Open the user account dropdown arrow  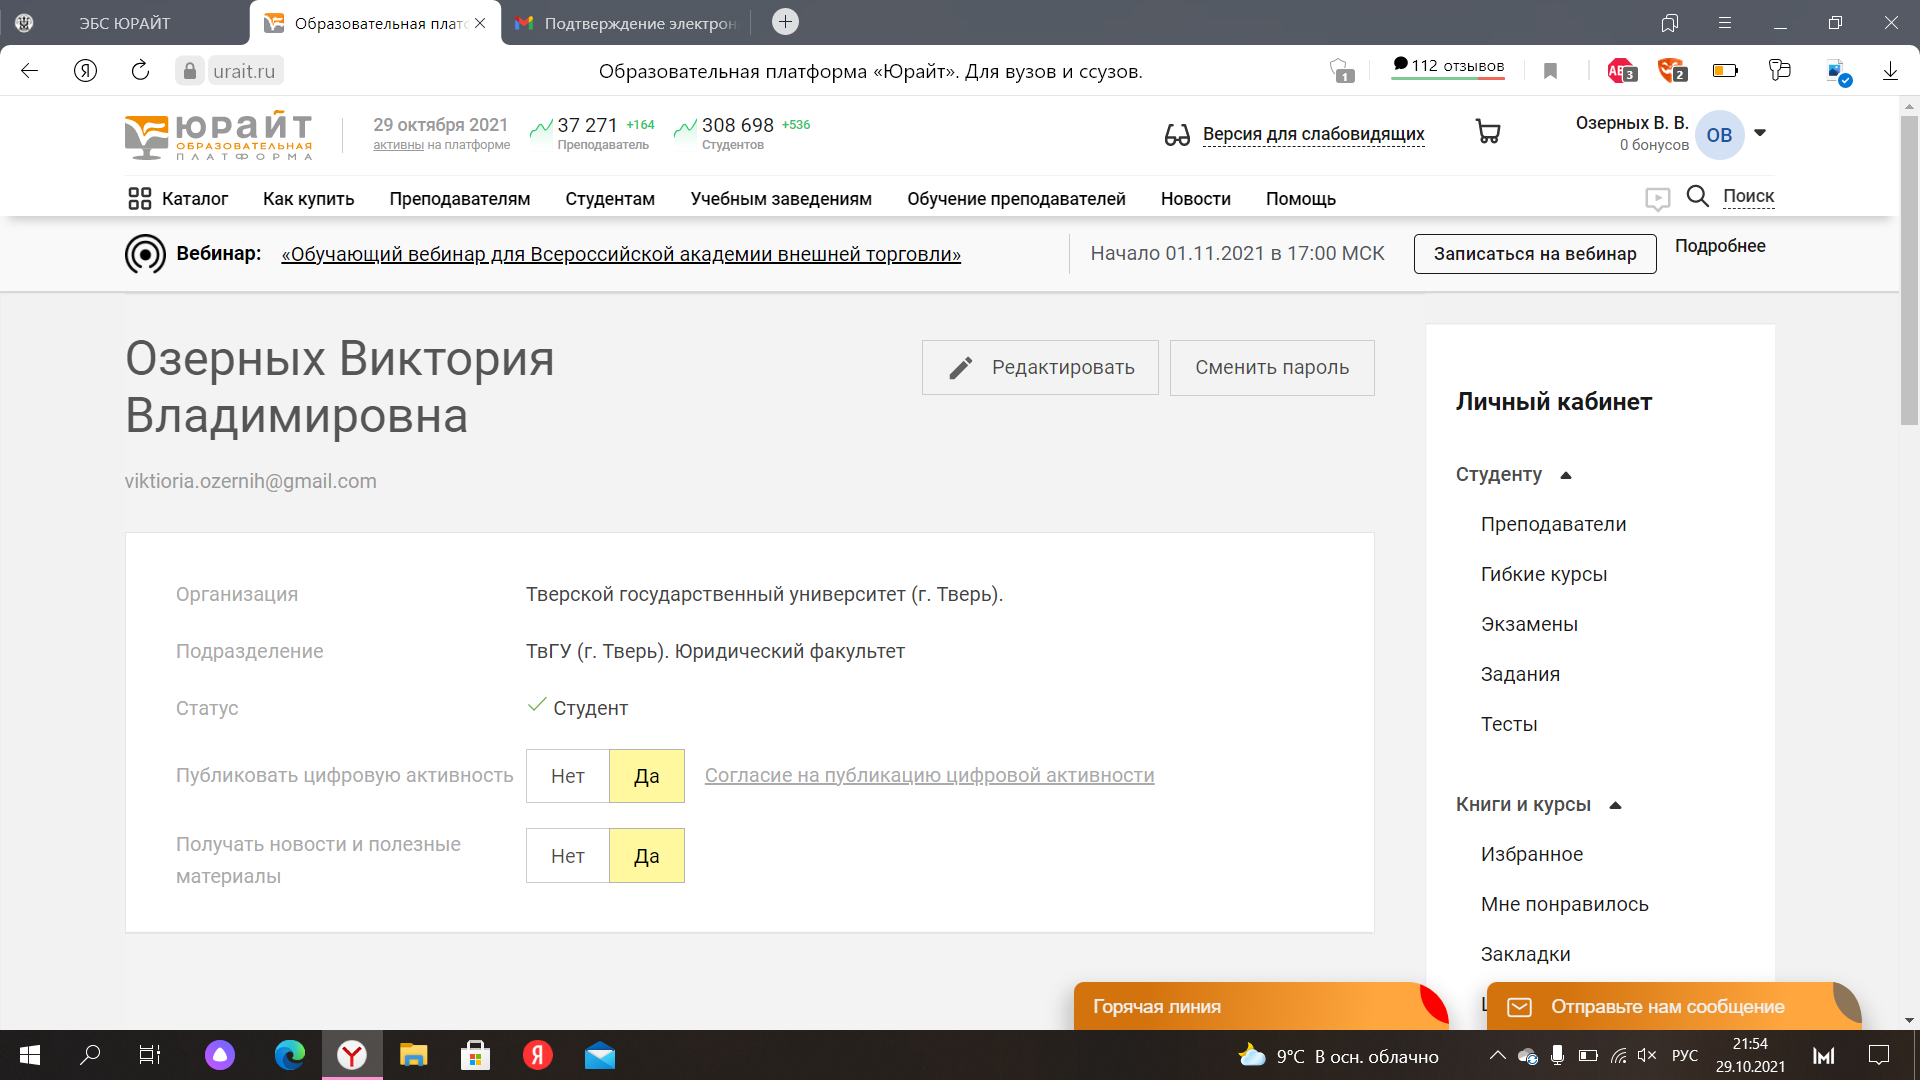(1760, 133)
